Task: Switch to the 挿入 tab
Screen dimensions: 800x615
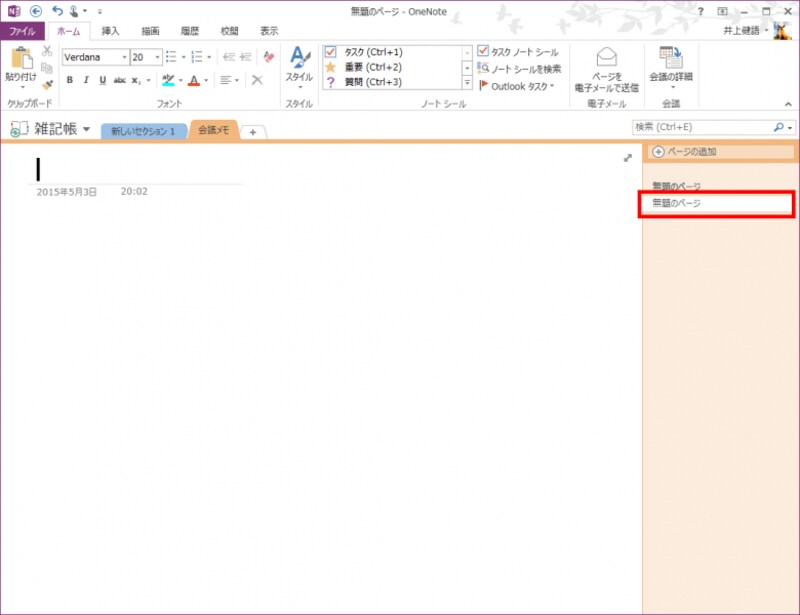Action: click(110, 31)
